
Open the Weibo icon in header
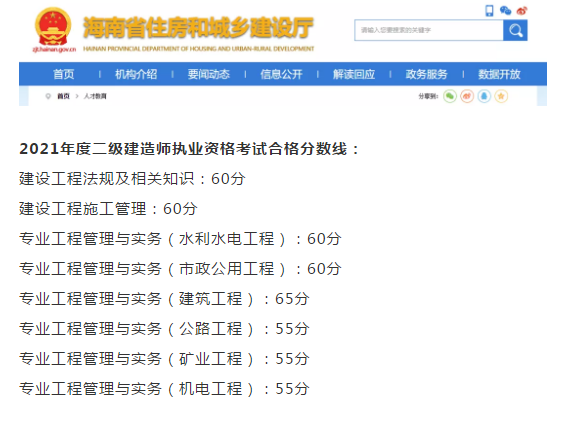click(x=522, y=11)
